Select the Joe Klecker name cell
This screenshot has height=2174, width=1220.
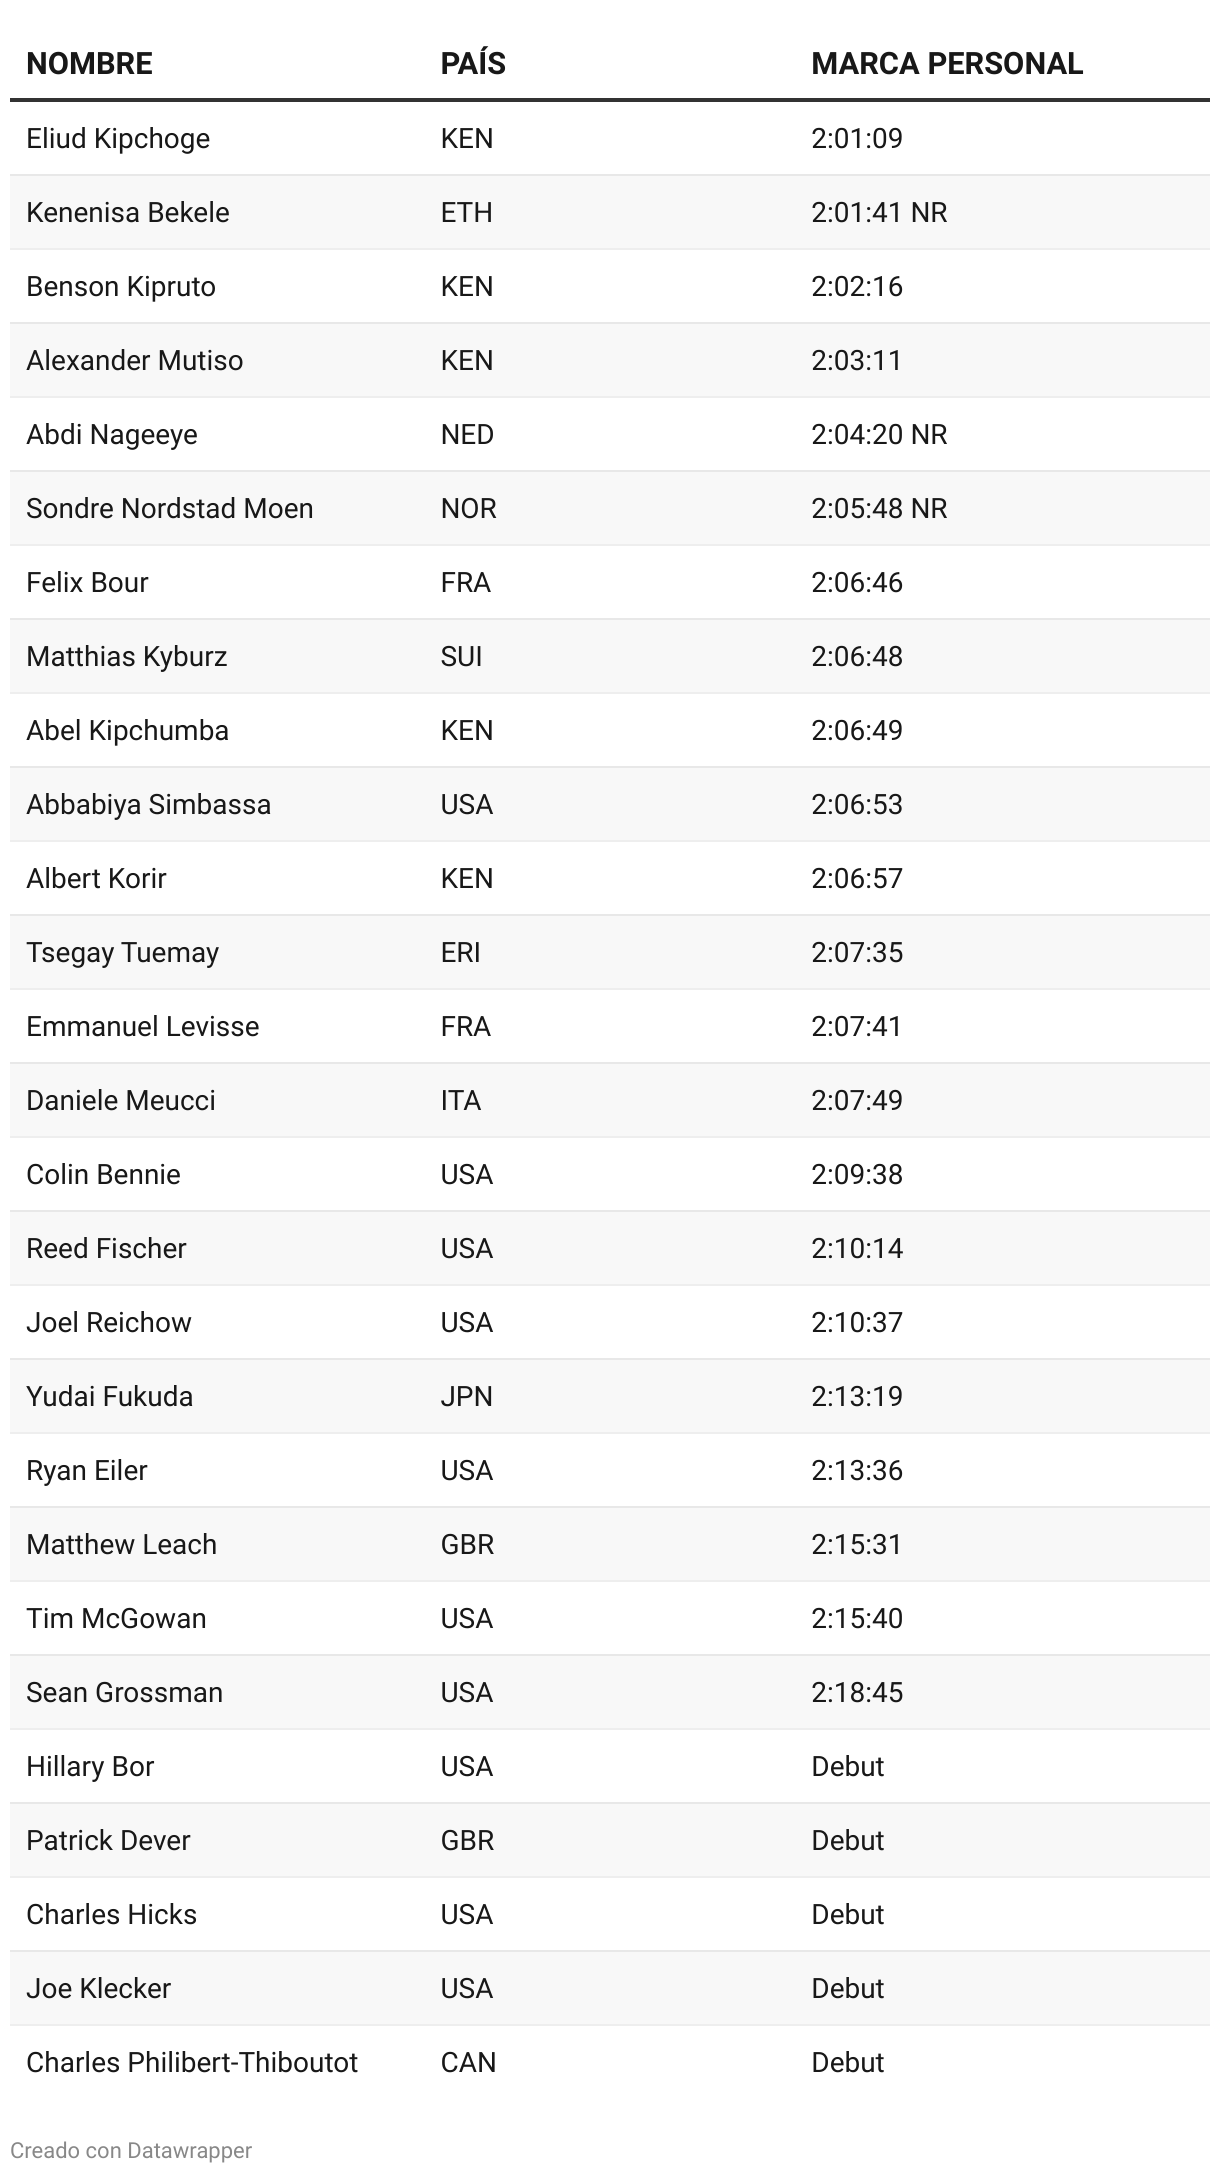tap(98, 1988)
